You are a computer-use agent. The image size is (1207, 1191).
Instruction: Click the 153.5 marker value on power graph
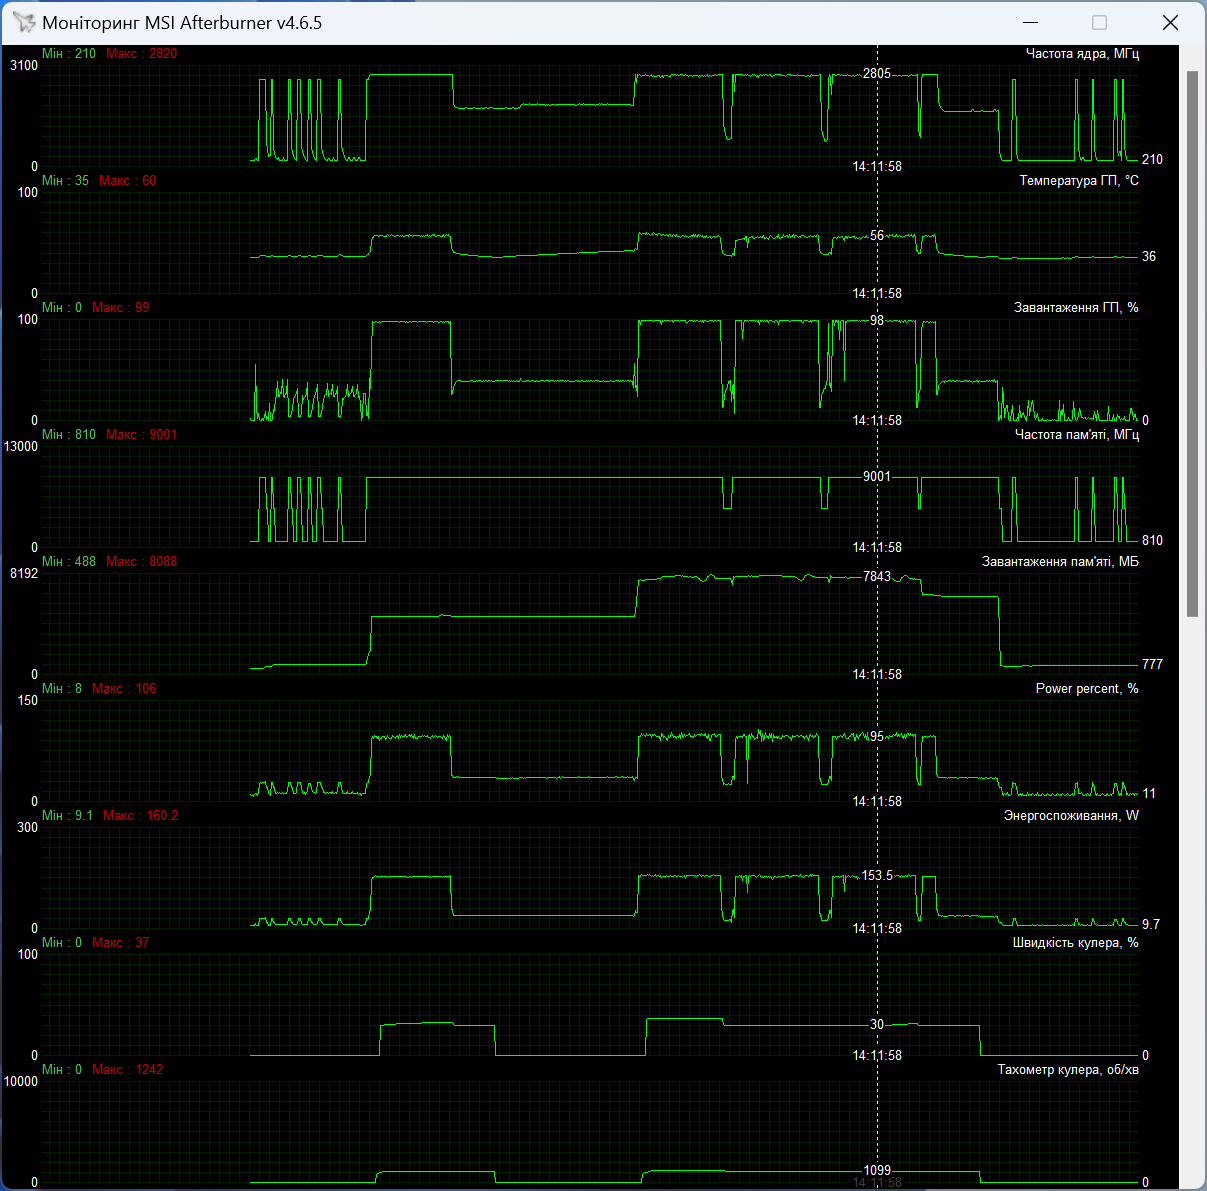tap(877, 875)
